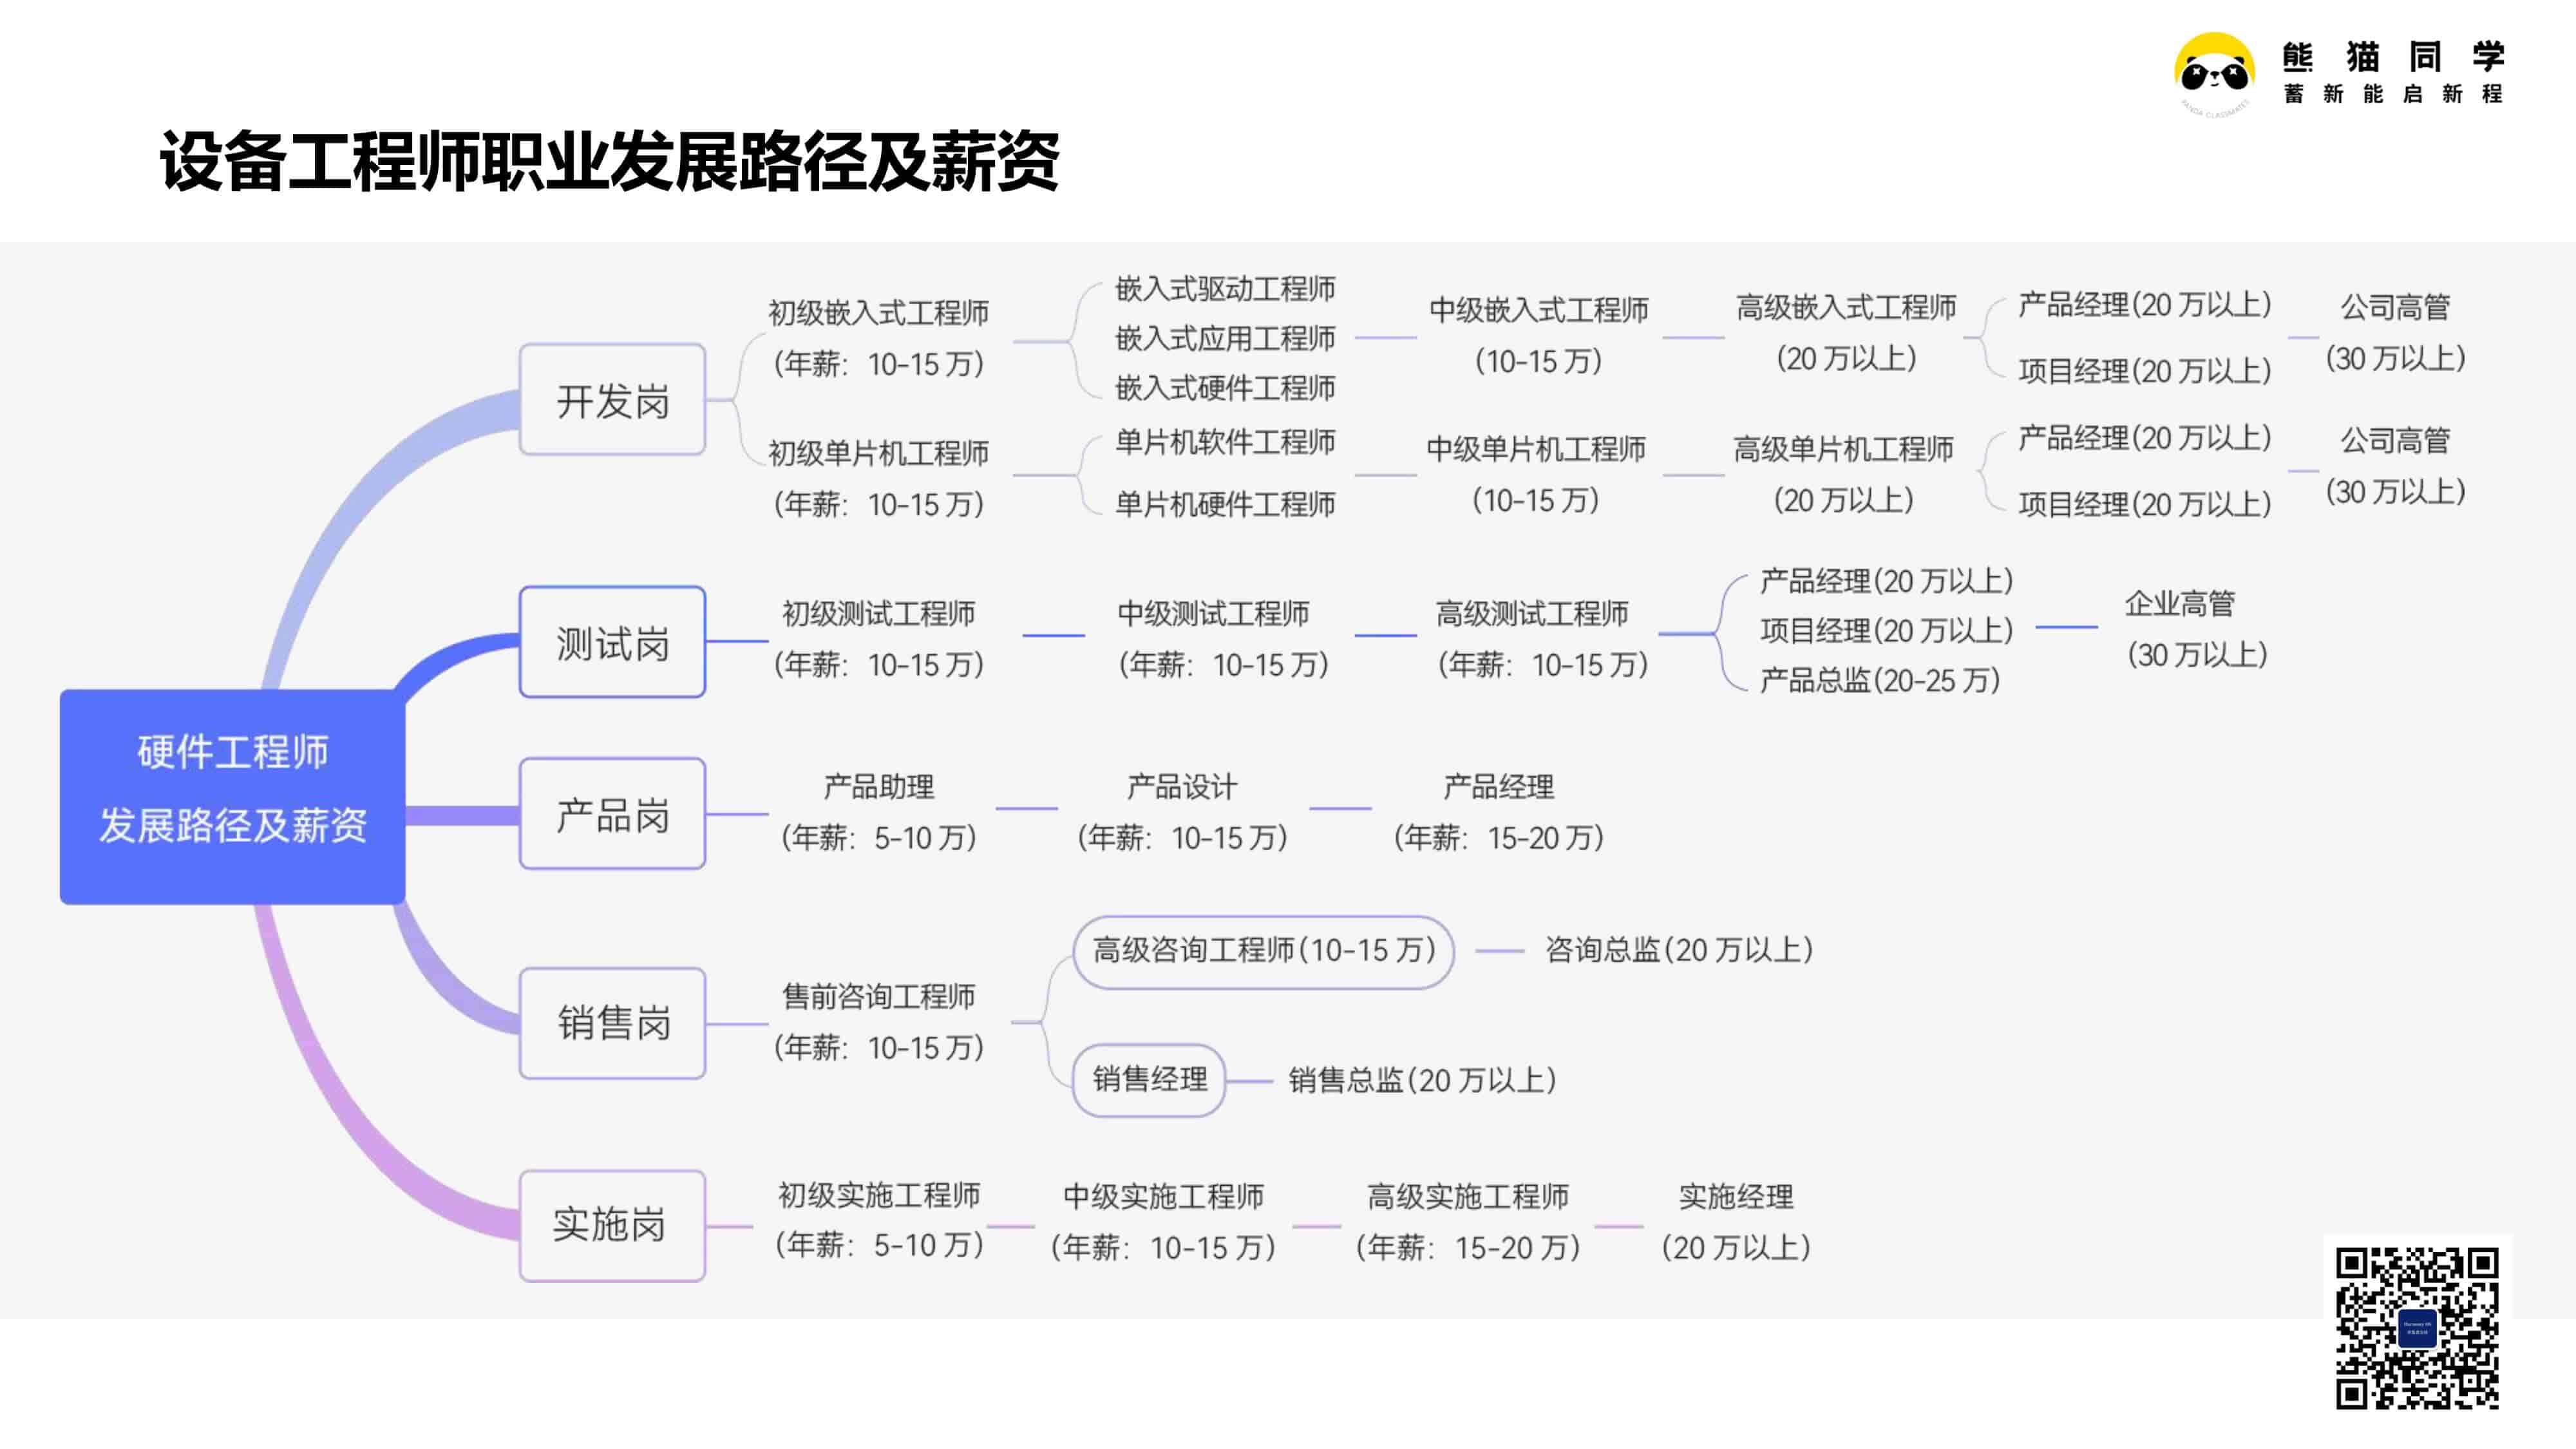The image size is (2576, 1449).
Task: Click the 售前咨询工程师 label
Action: (x=878, y=996)
